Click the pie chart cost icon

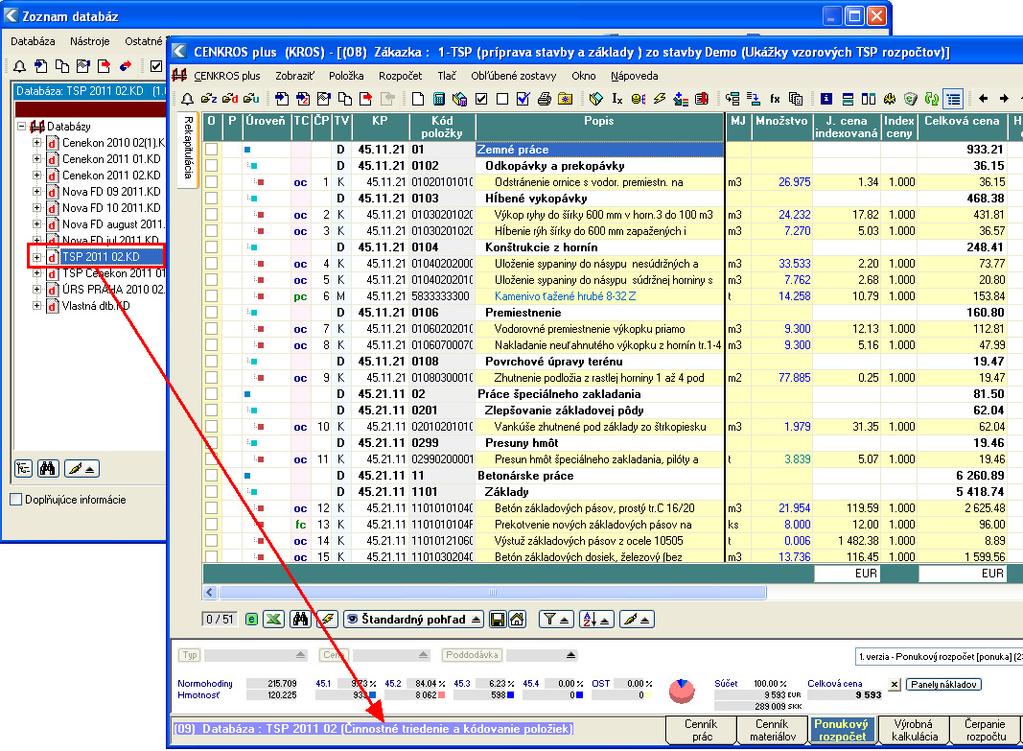tap(682, 690)
